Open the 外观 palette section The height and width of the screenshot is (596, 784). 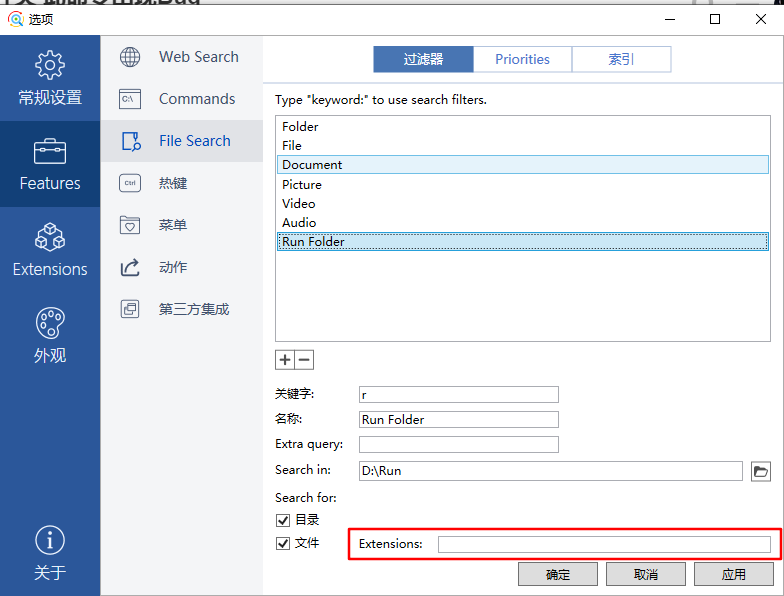click(50, 336)
